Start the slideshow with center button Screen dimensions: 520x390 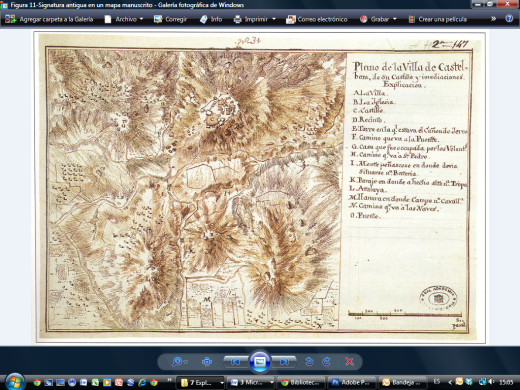[260, 361]
